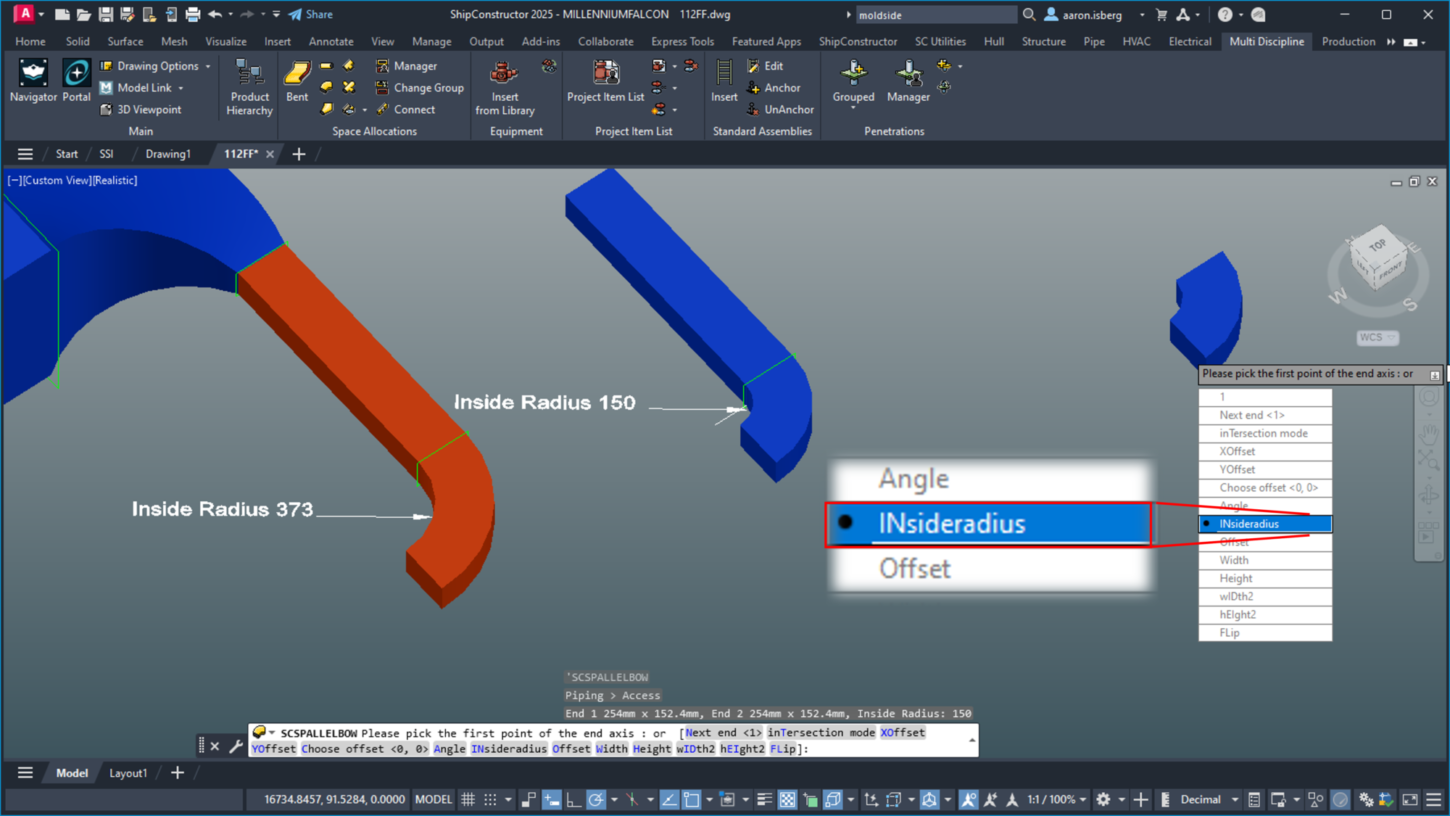
Task: Open the Space Allocations Manager
Action: [x=412, y=65]
